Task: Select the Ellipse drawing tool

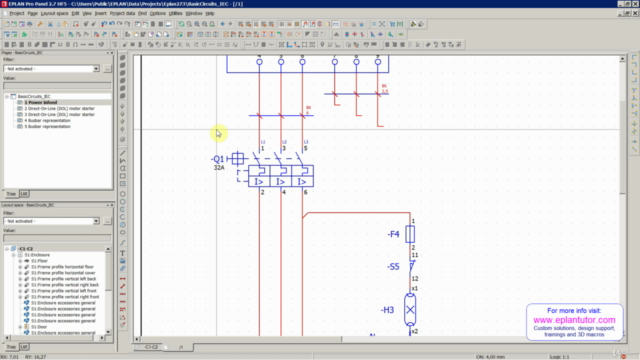Action: click(x=122, y=232)
